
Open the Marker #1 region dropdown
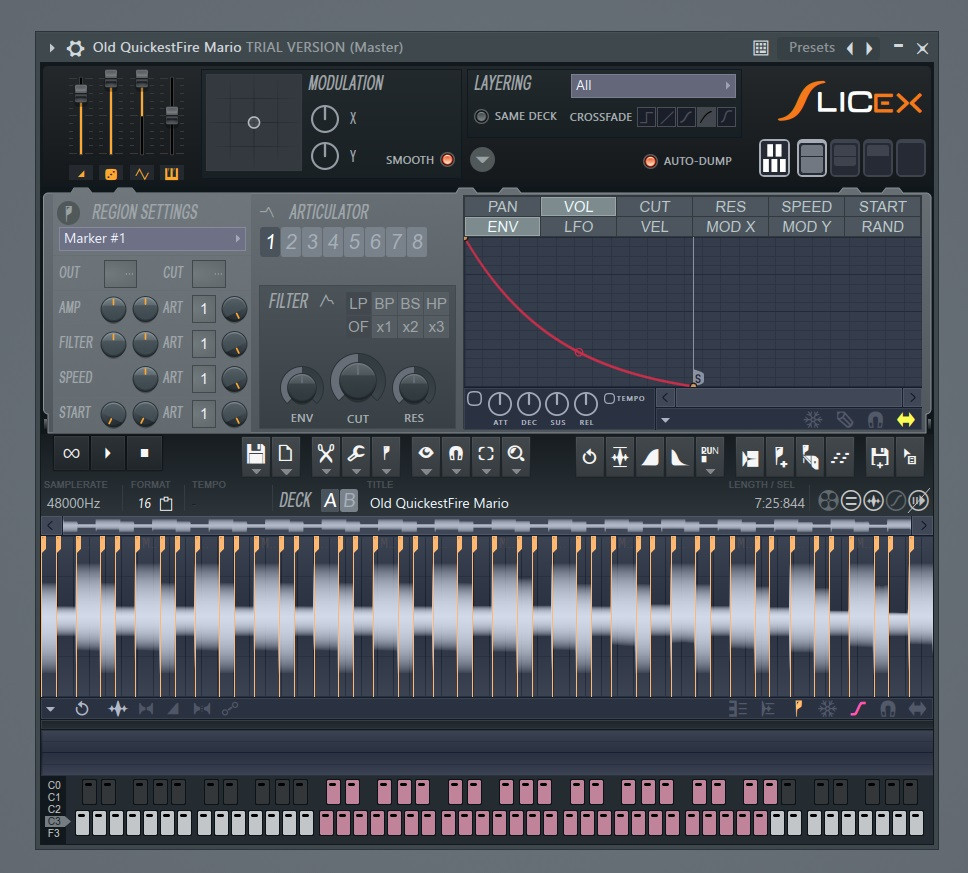[151, 238]
